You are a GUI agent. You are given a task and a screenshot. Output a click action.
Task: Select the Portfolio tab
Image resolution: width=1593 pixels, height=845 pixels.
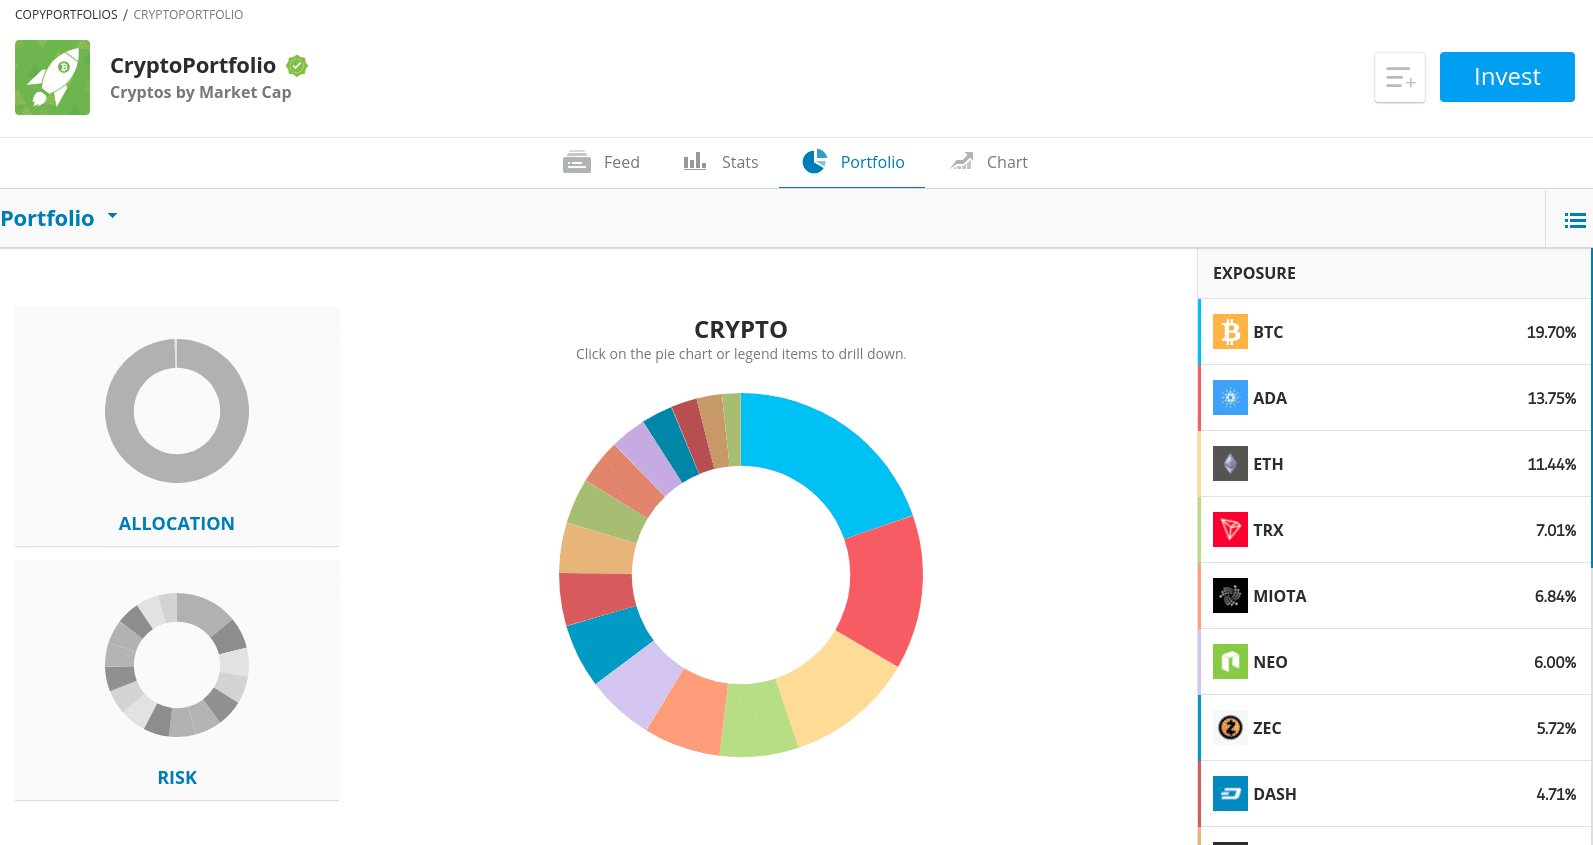852,162
